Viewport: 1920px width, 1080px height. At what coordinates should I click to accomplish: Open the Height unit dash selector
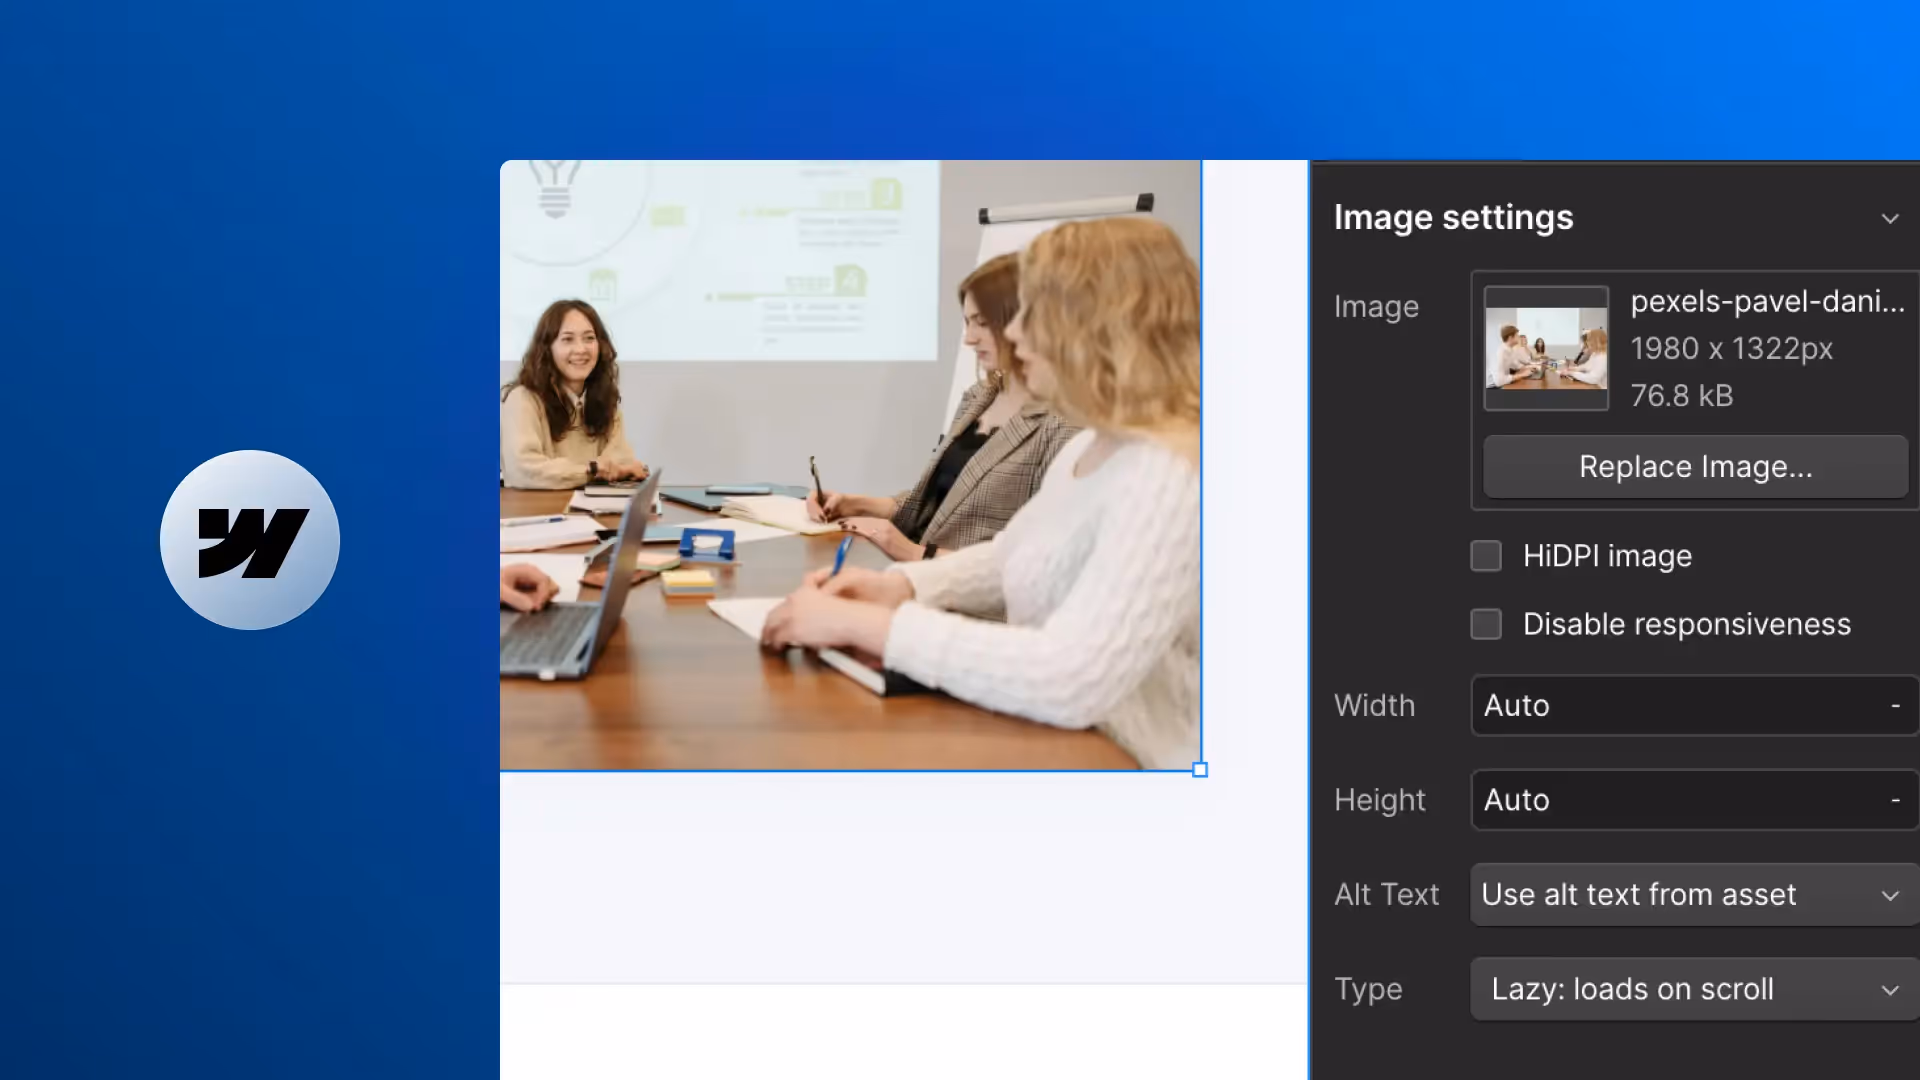[1895, 800]
